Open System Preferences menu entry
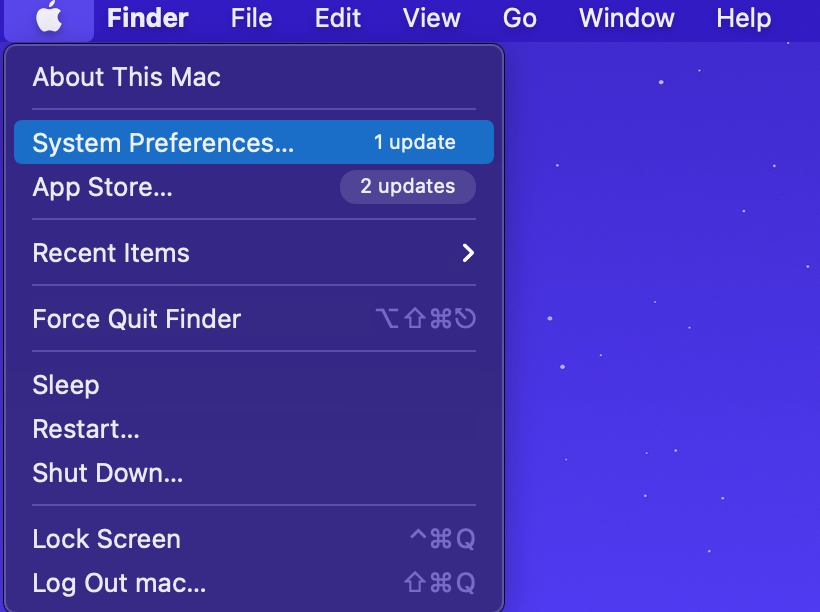The image size is (820, 612). click(163, 143)
